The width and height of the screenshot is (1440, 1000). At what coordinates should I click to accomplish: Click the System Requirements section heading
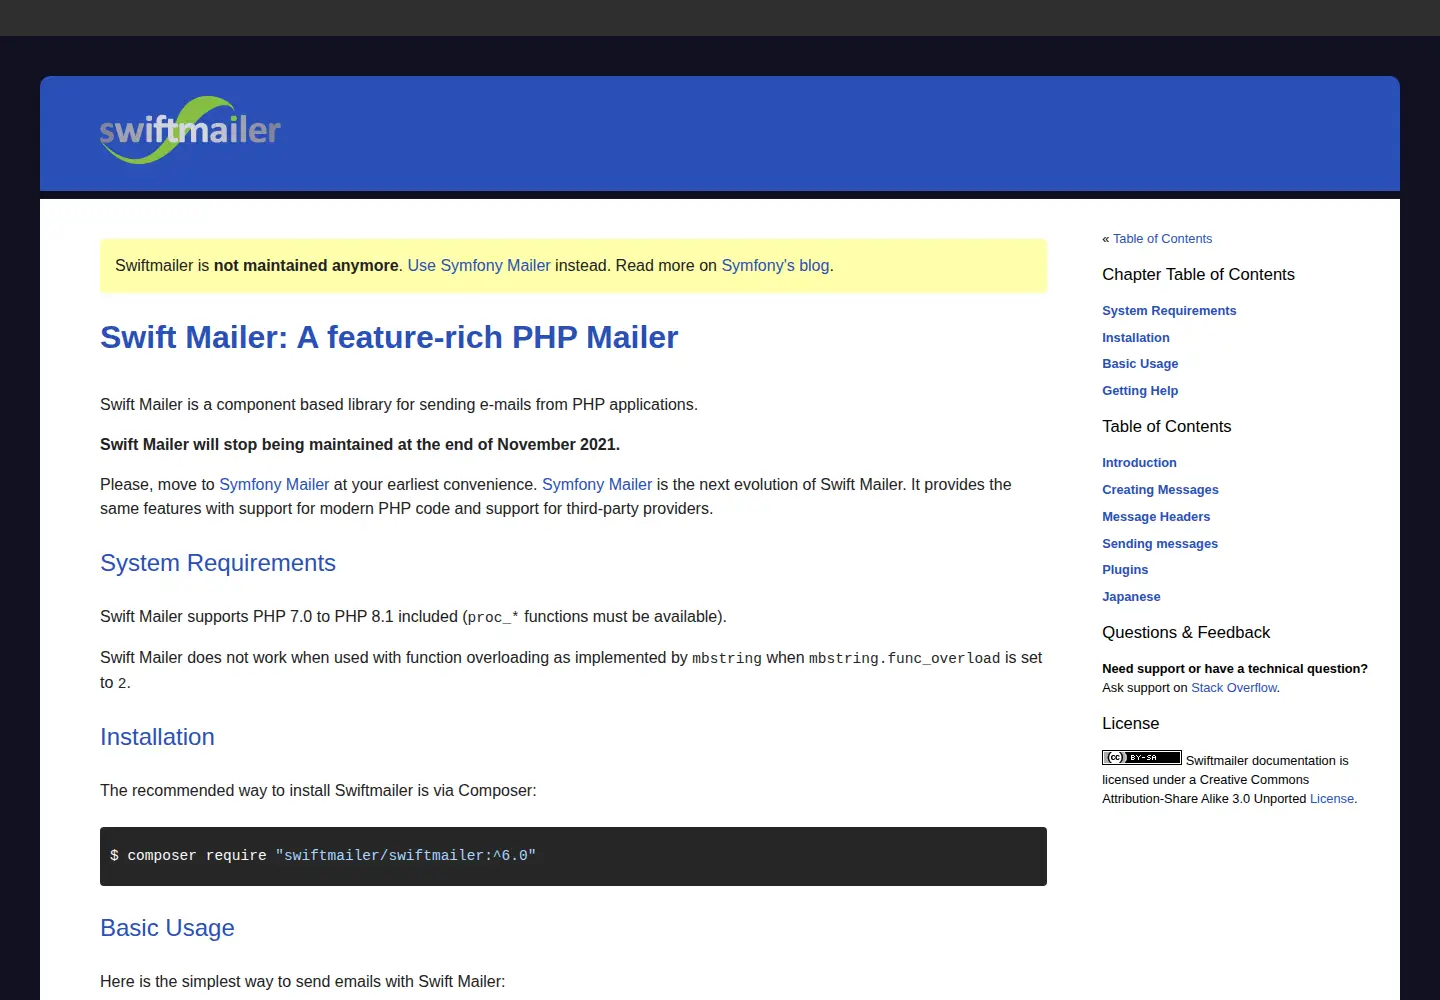pyautogui.click(x=218, y=563)
